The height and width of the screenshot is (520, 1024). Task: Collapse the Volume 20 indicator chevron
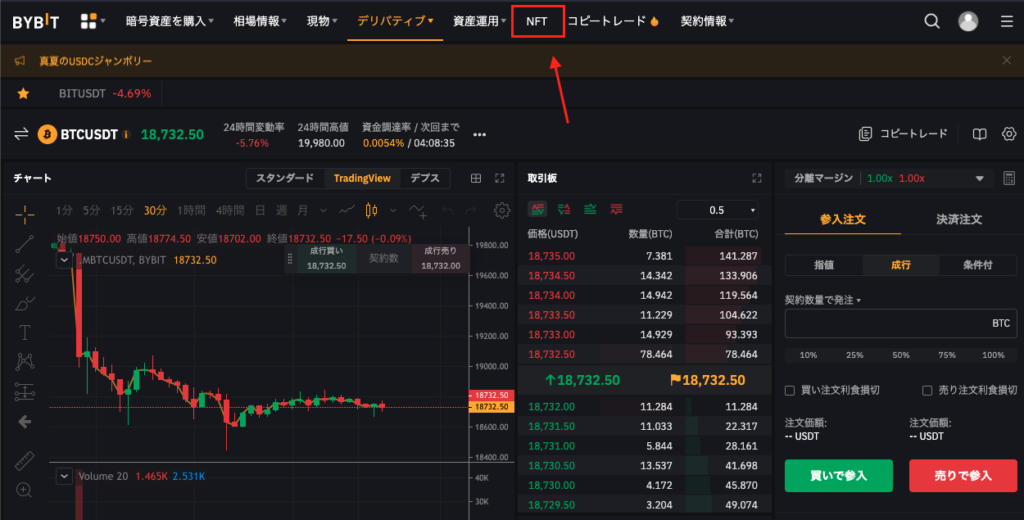click(64, 476)
